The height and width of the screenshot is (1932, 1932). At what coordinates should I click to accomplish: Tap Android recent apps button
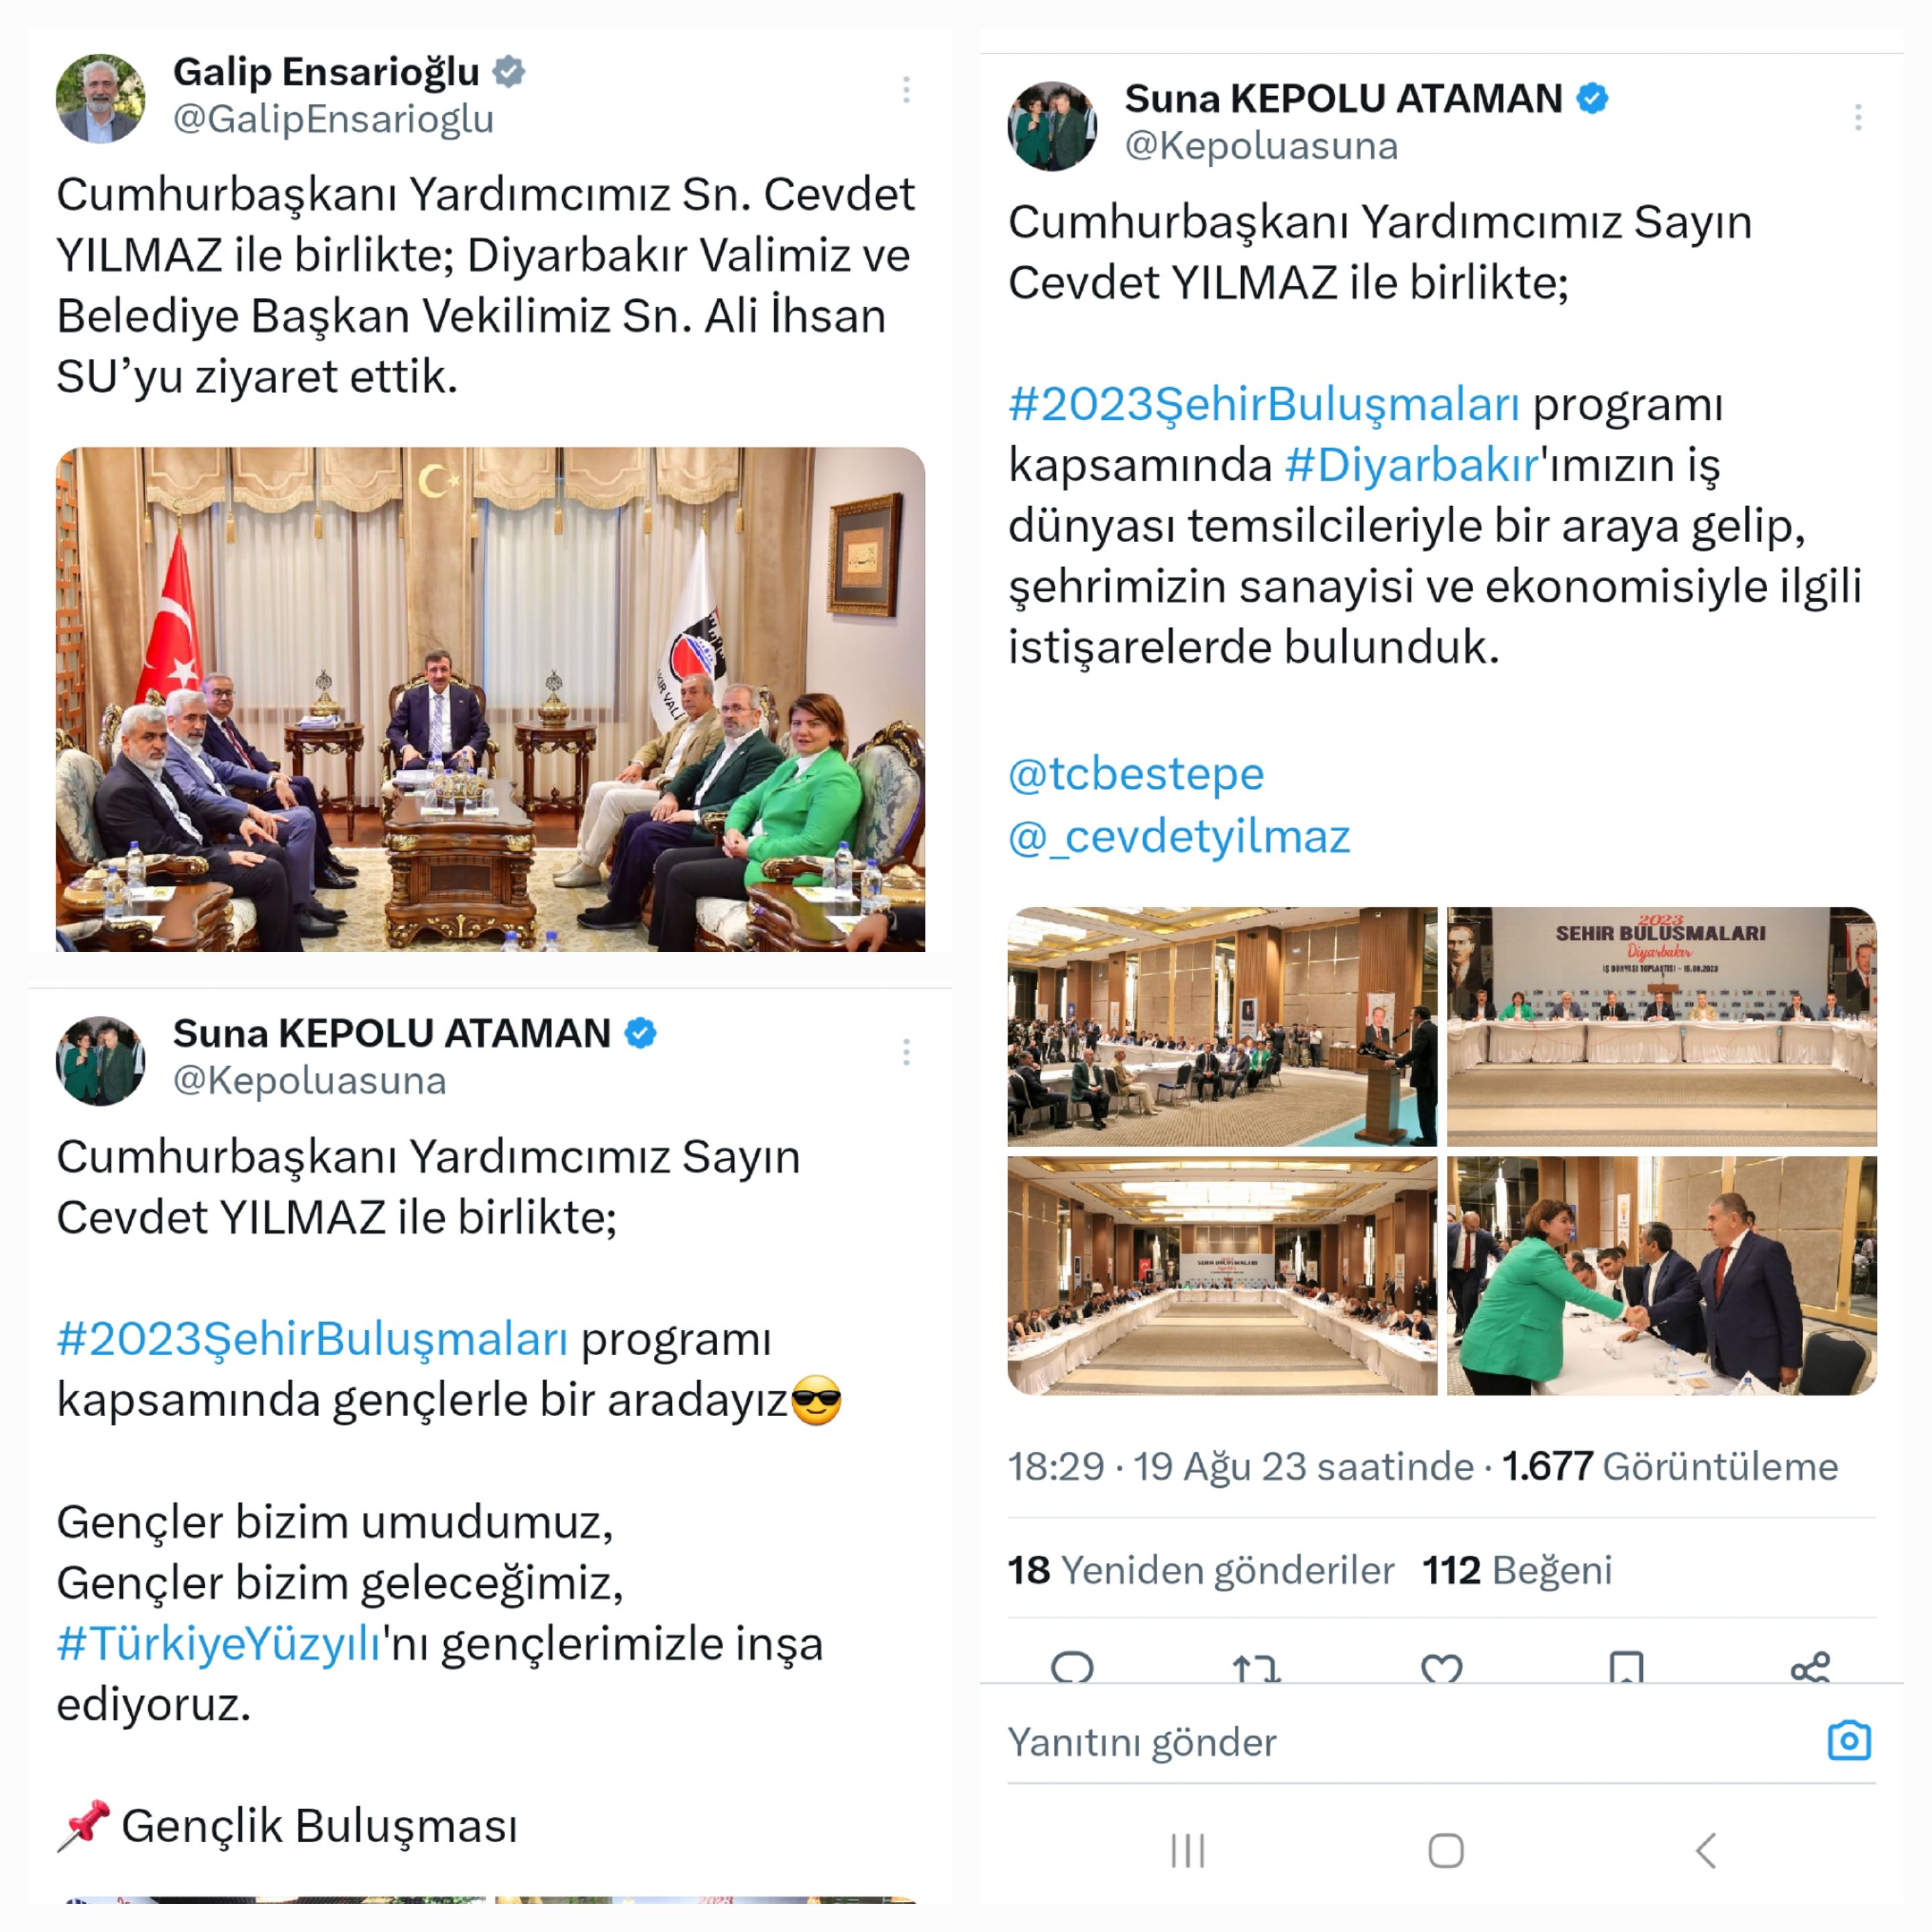click(1188, 1850)
